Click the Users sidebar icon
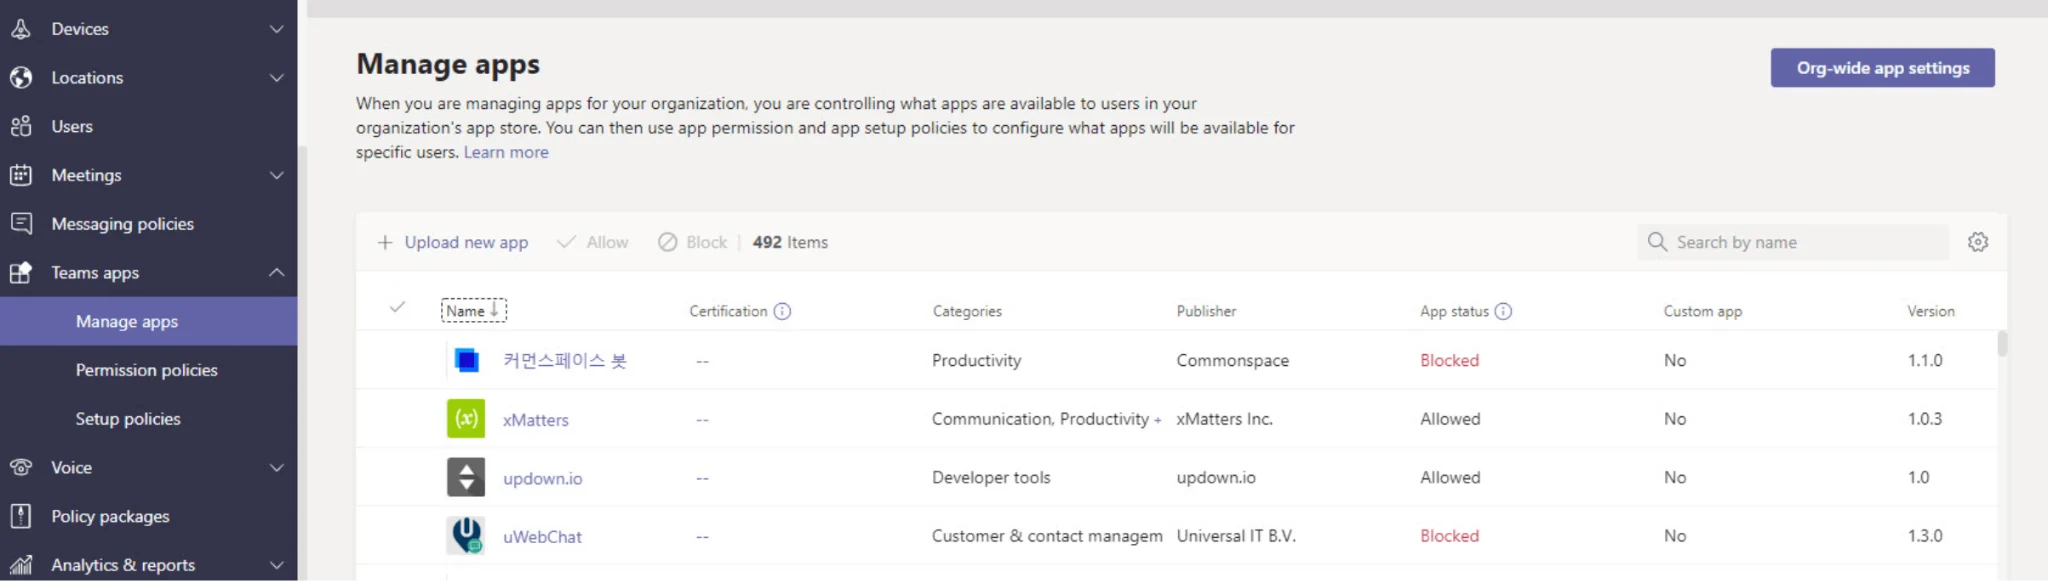2048x581 pixels. coord(21,127)
